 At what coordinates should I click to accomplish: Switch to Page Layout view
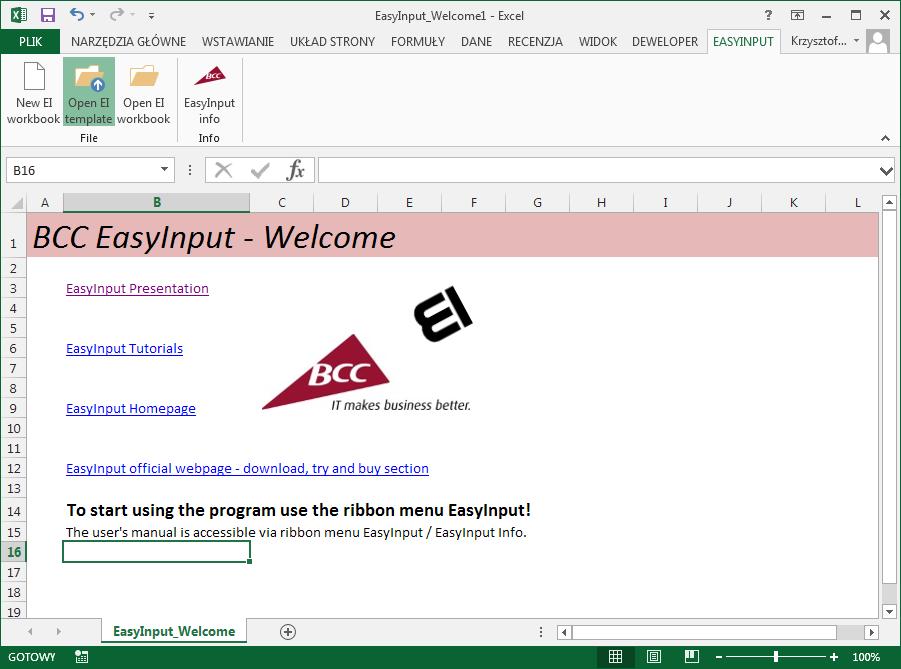(654, 656)
